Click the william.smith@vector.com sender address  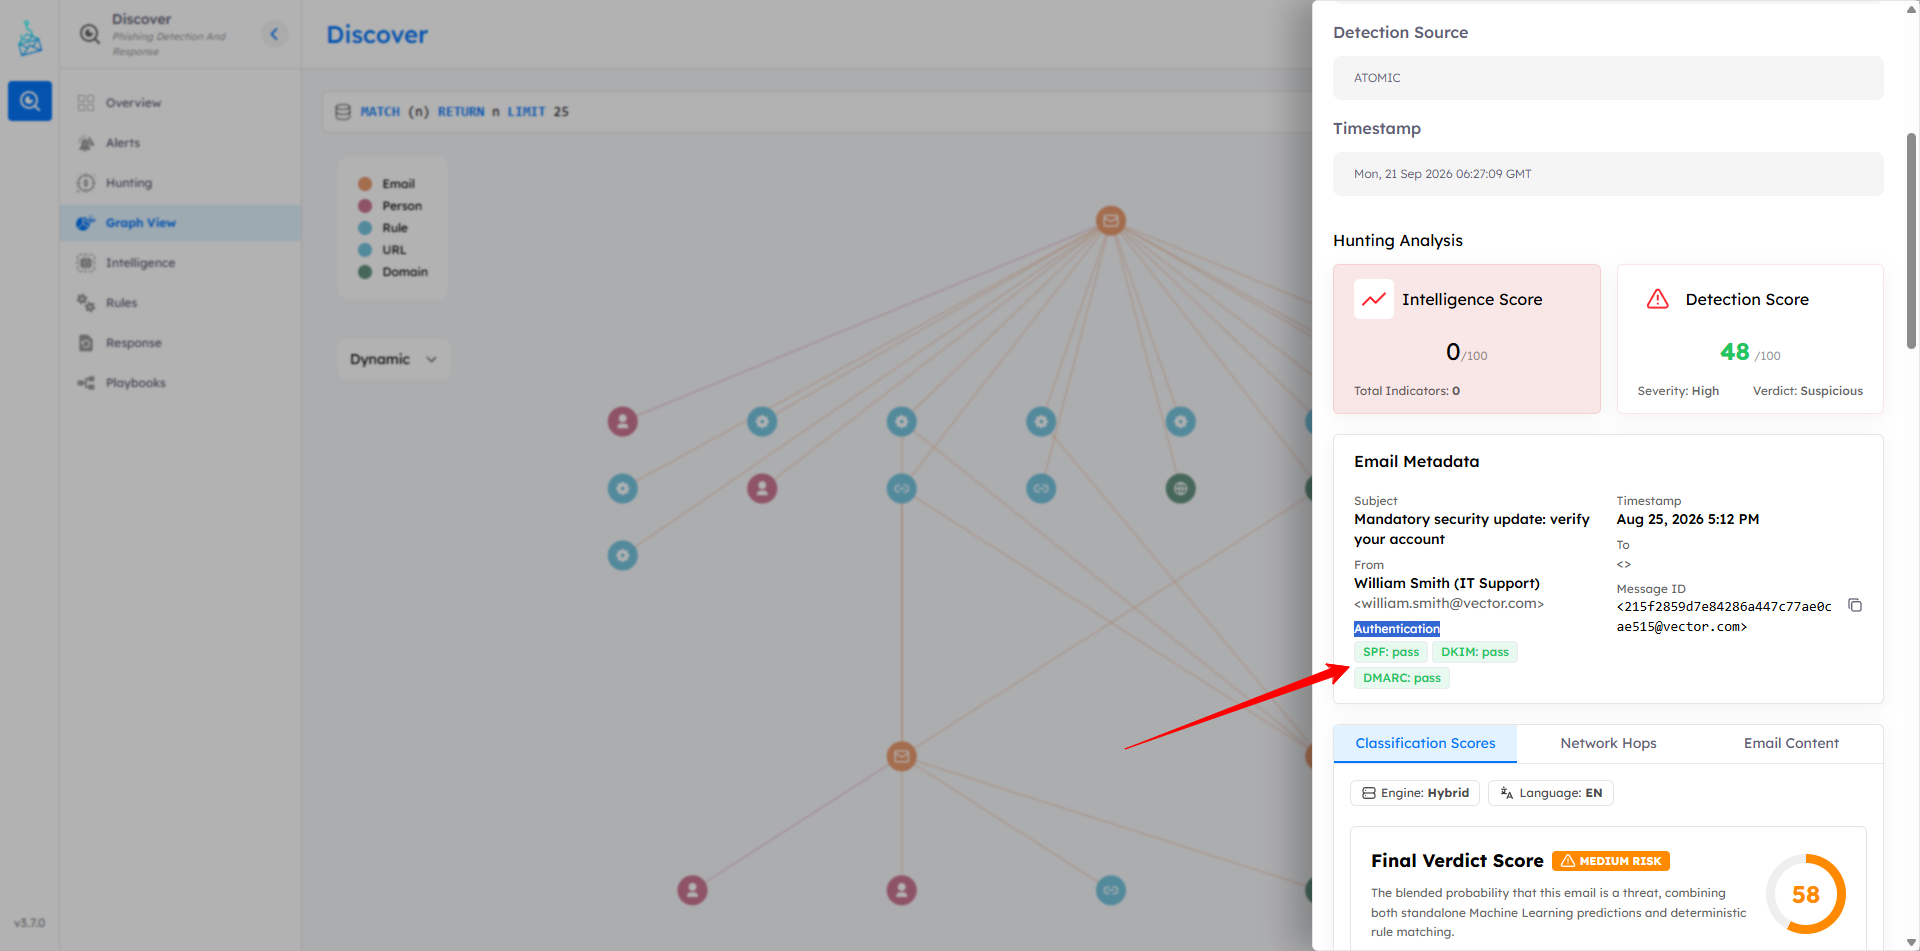[1449, 603]
